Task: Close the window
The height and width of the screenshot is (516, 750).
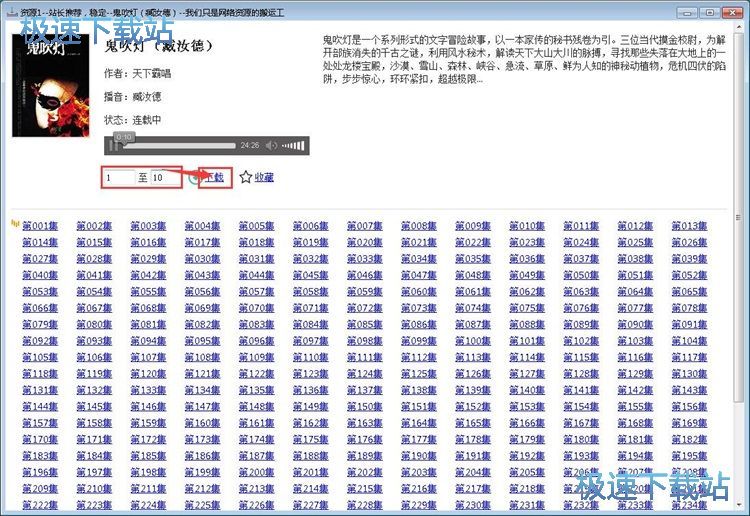Action: (733, 12)
